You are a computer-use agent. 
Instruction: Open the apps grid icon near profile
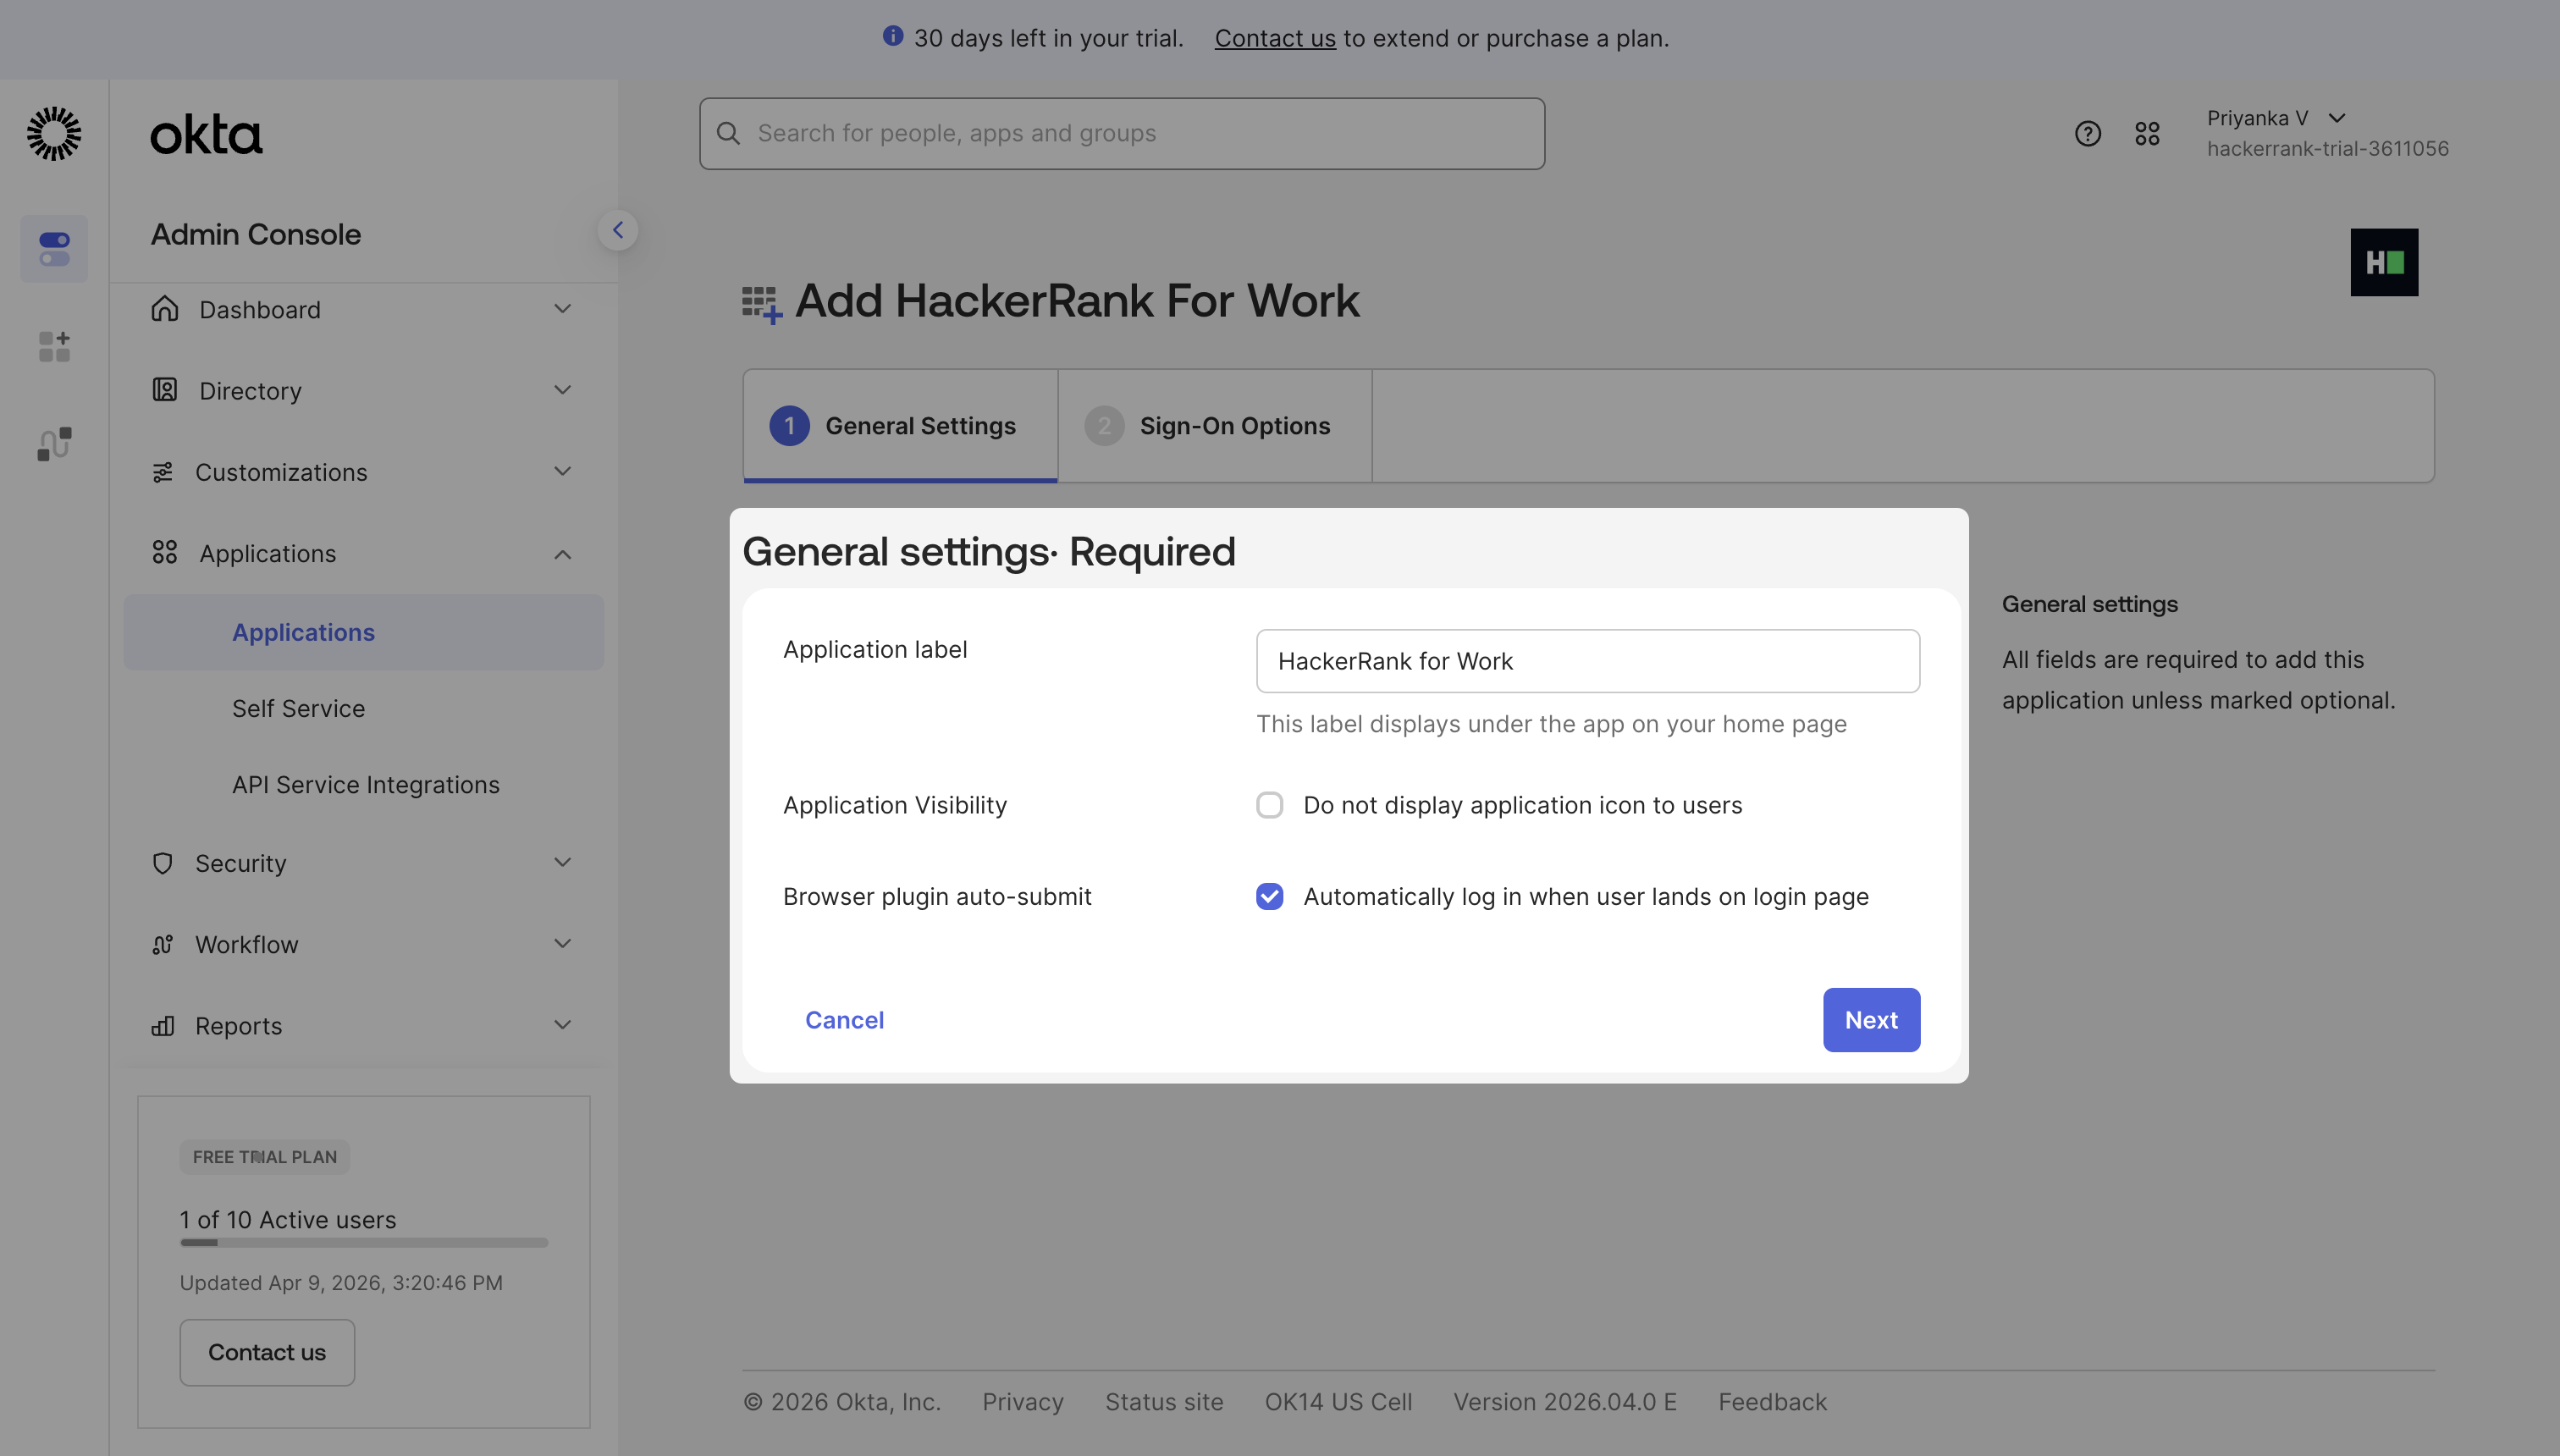pyautogui.click(x=2147, y=133)
